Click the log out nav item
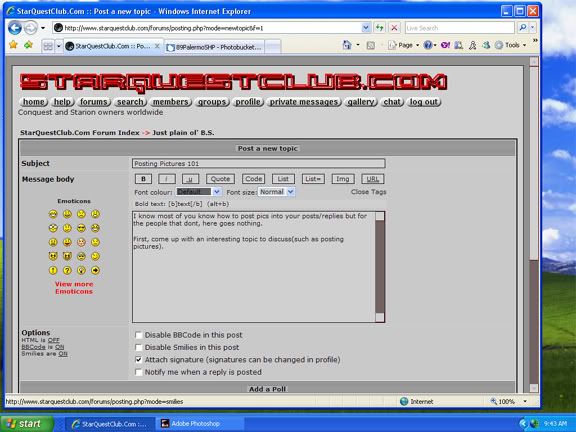Viewport: 576px width, 432px height. click(424, 102)
